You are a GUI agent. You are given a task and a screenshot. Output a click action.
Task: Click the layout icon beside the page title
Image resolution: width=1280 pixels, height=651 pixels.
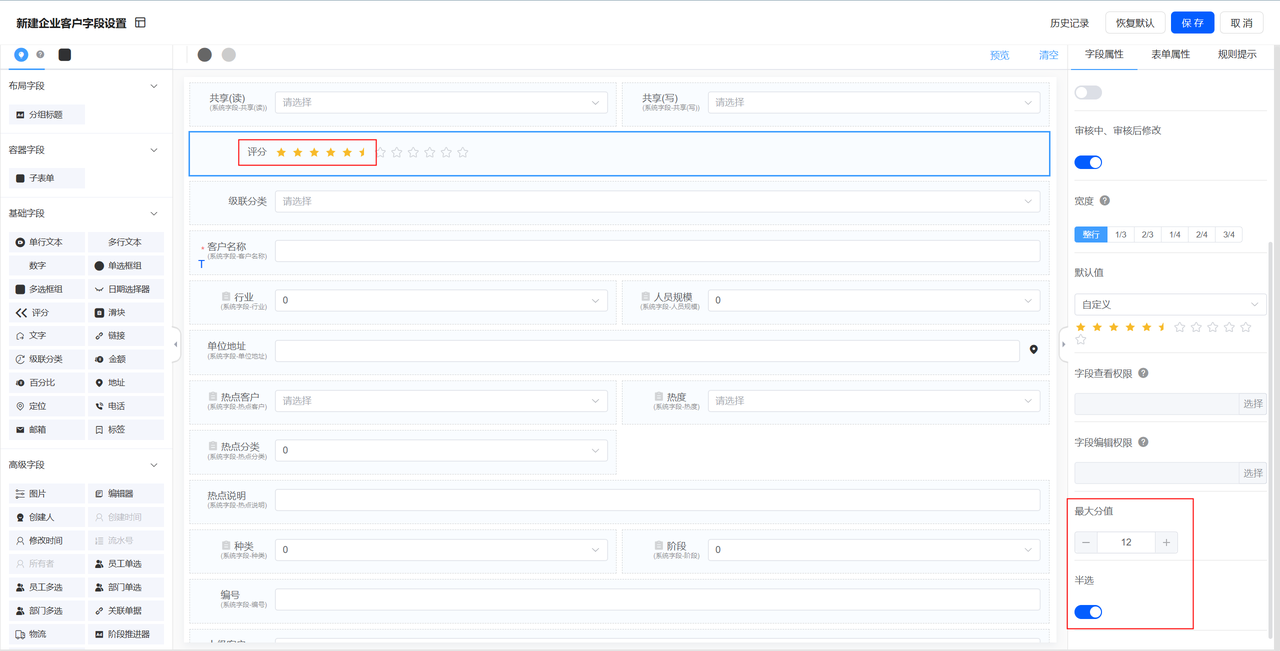(140, 23)
